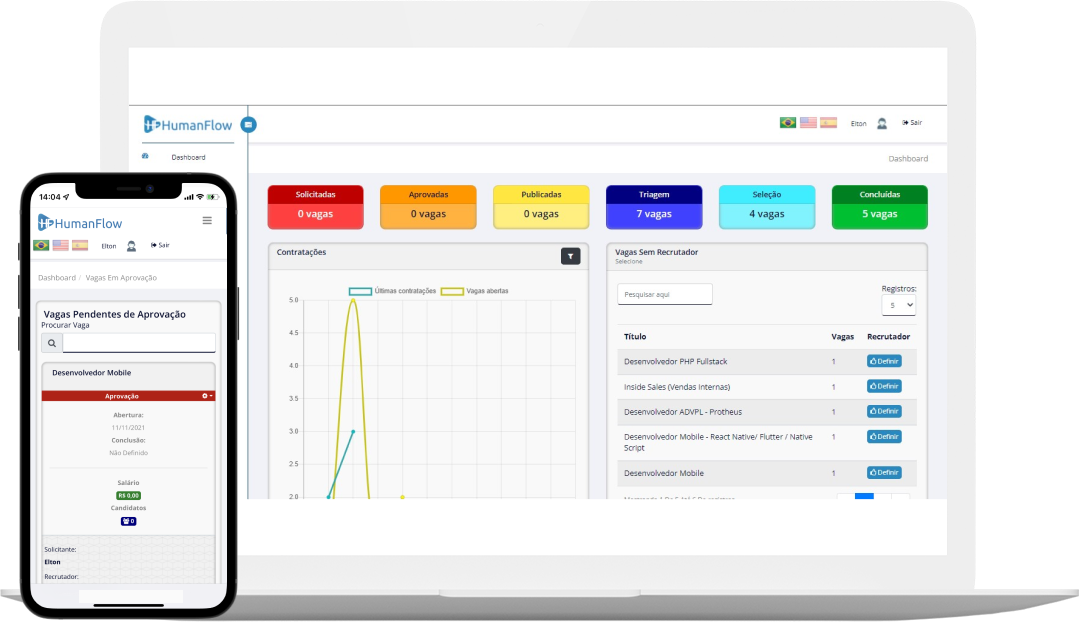
Task: Open the Registros count dropdown
Action: (x=899, y=305)
